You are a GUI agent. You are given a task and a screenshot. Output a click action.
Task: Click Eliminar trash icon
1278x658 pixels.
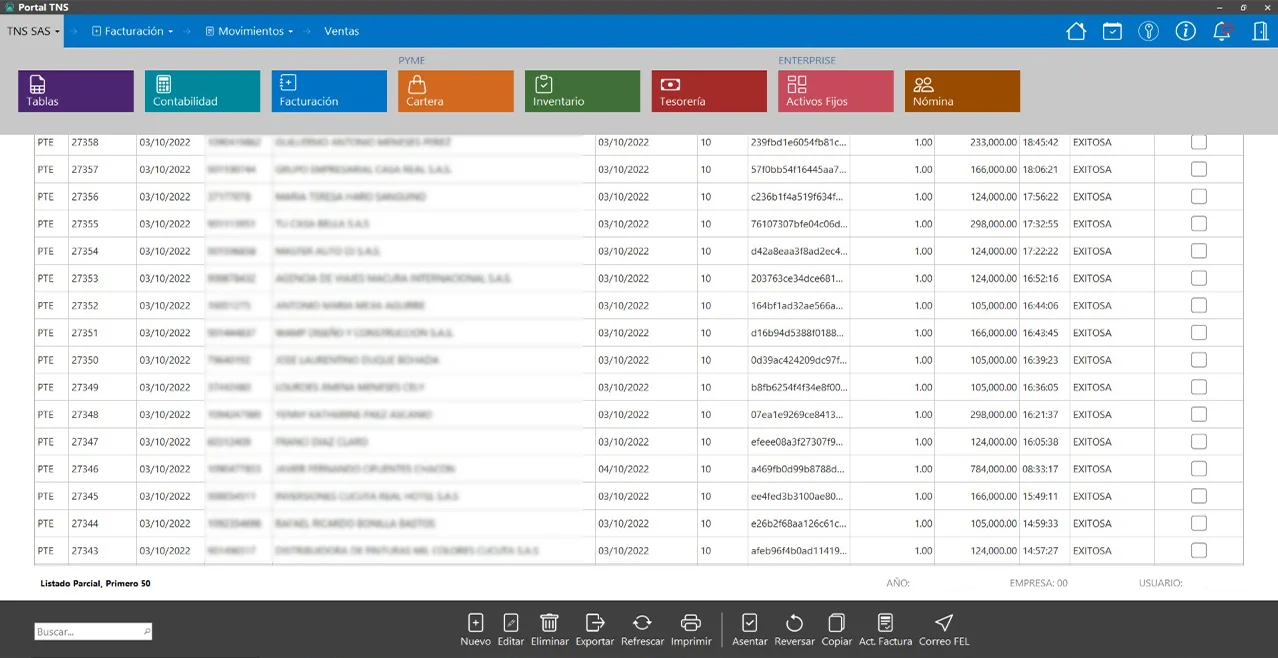coord(549,629)
